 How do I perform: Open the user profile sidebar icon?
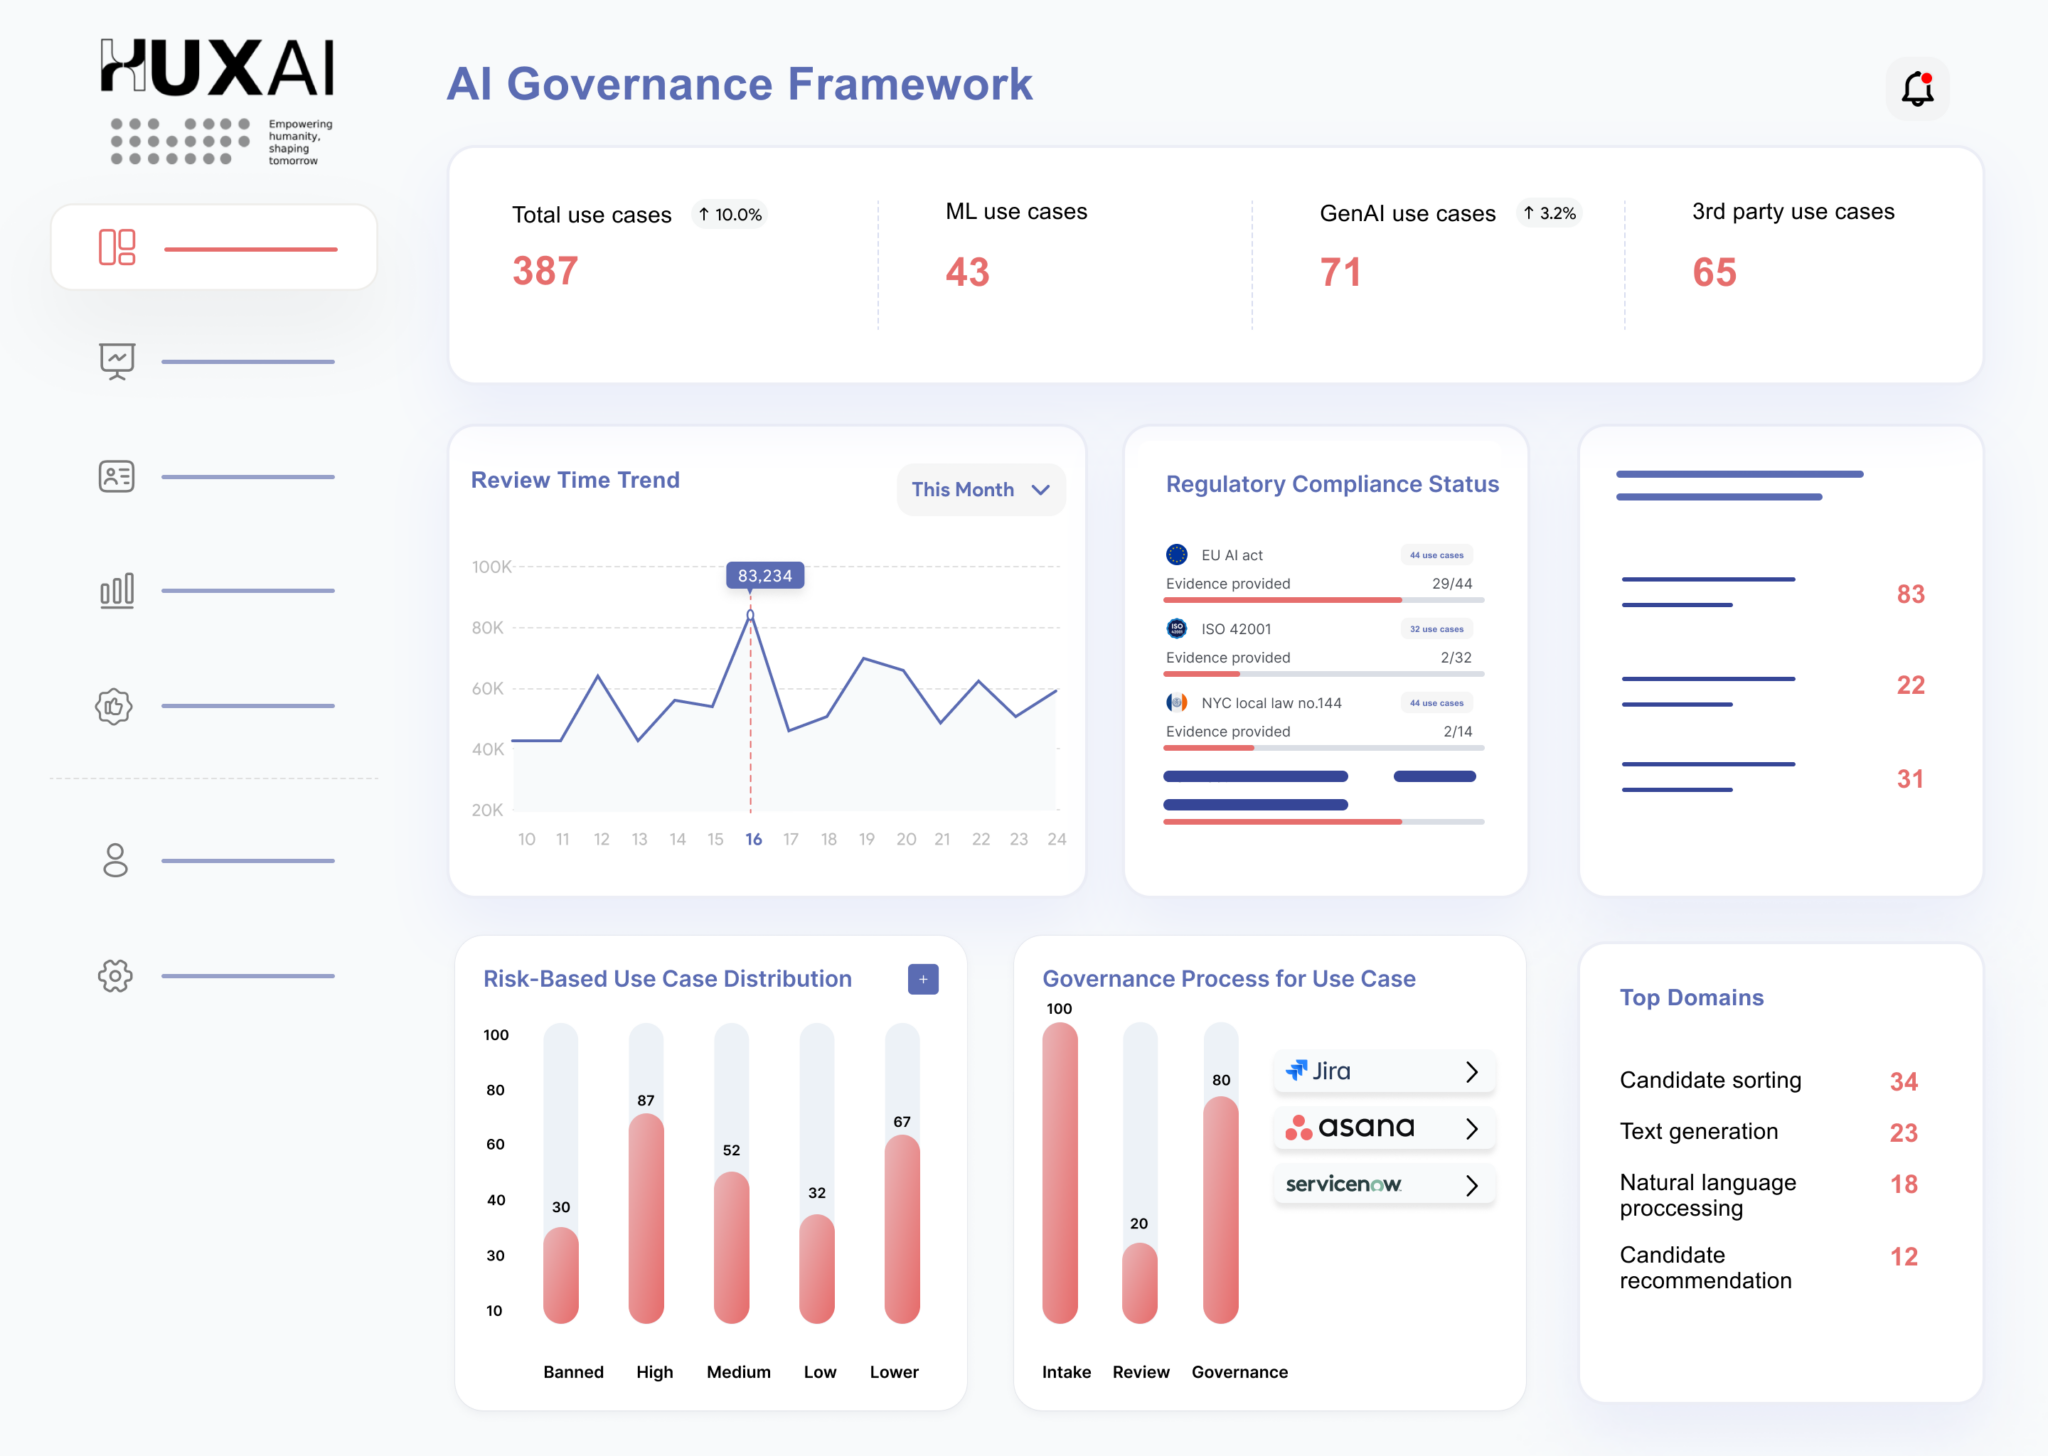coord(116,860)
